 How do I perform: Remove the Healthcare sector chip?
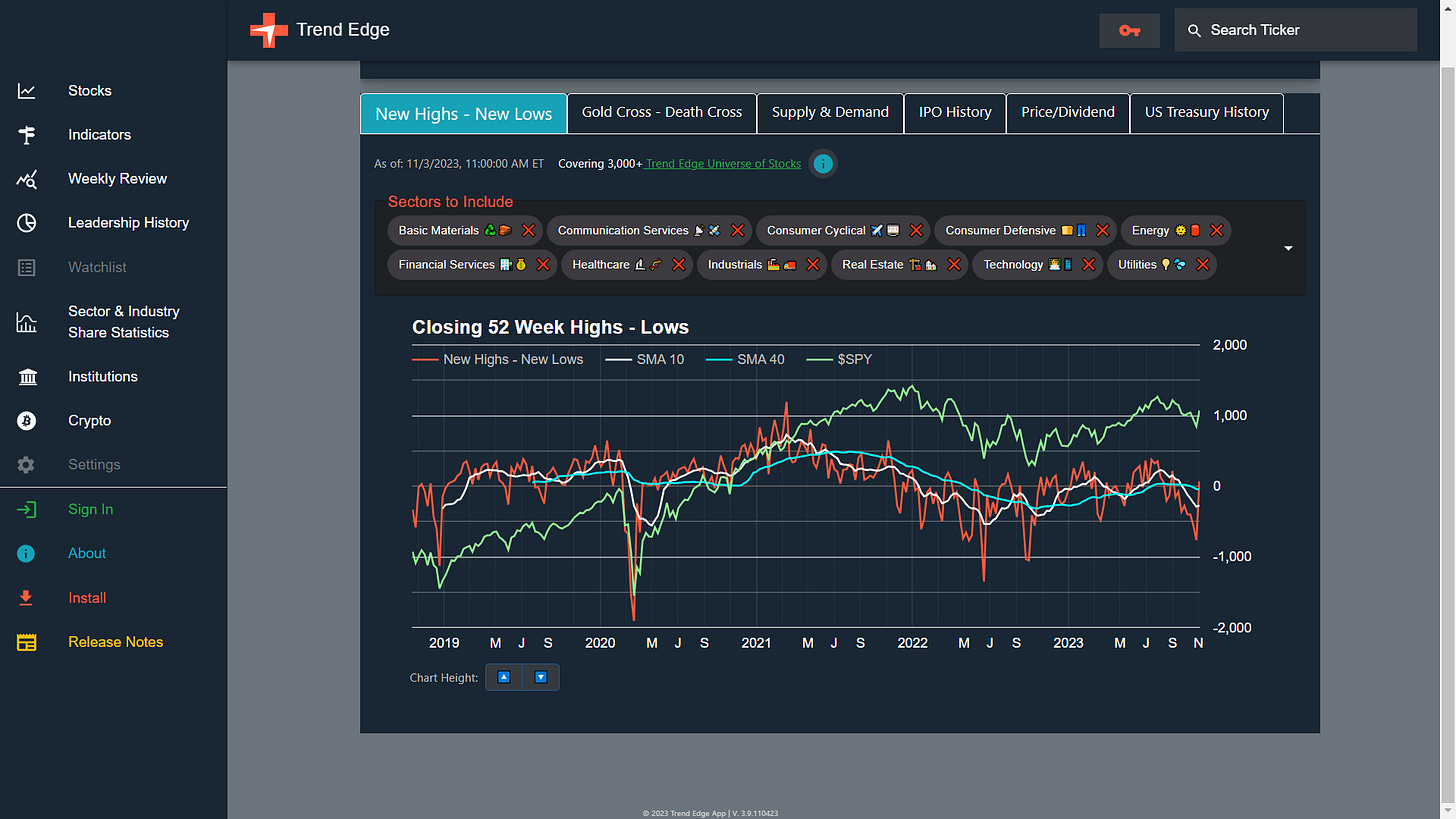click(678, 264)
